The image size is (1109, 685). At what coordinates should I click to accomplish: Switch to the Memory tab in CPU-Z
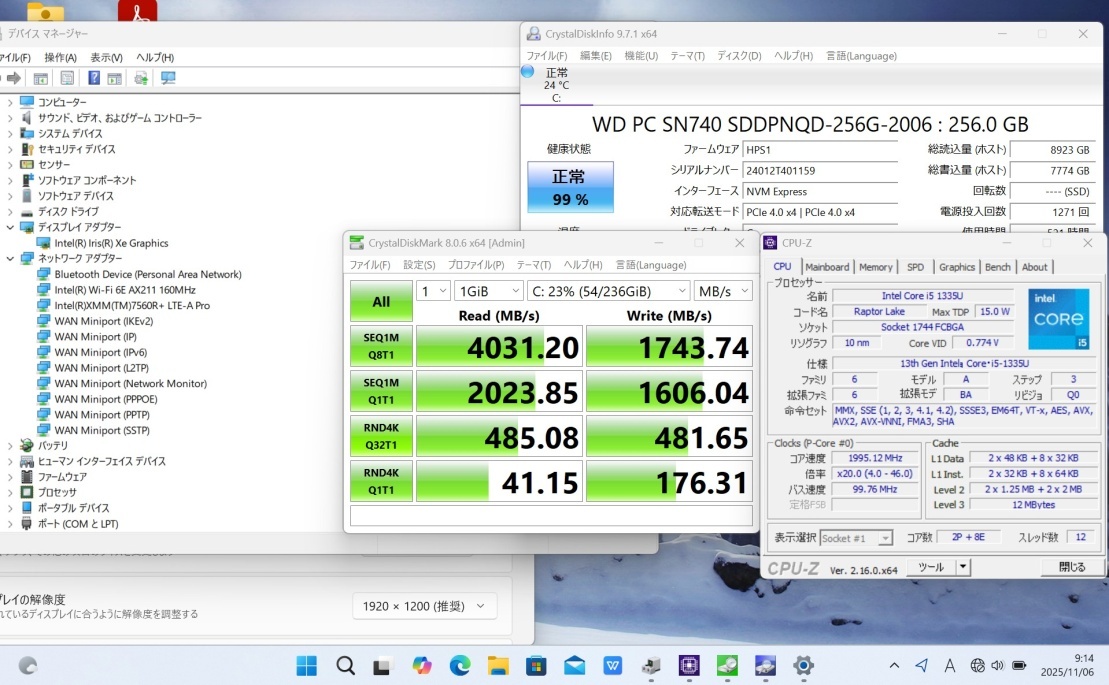(875, 267)
